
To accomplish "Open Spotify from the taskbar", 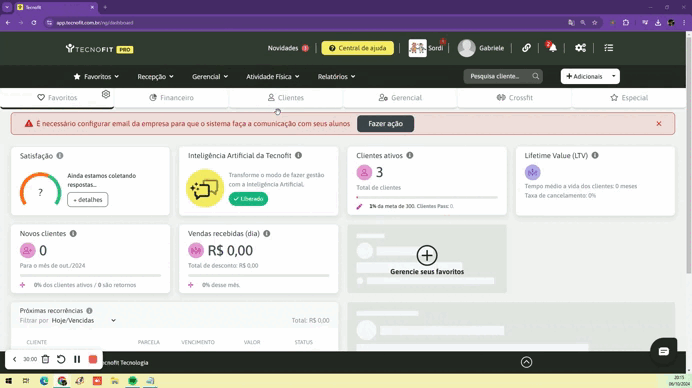I will (132, 381).
